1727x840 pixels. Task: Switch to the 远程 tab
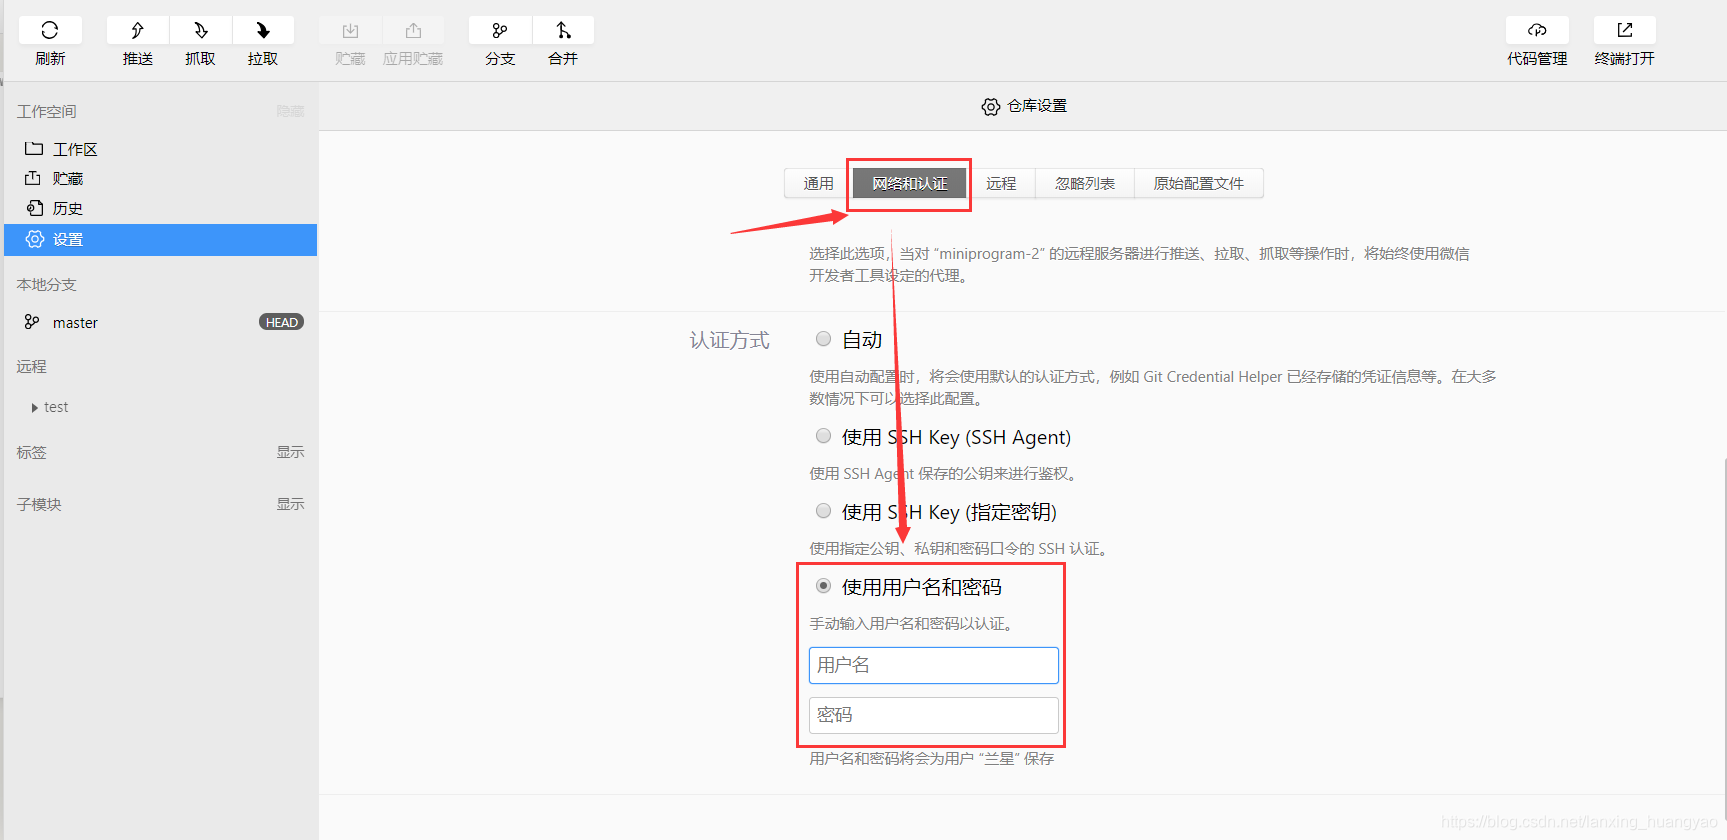[x=1001, y=184]
